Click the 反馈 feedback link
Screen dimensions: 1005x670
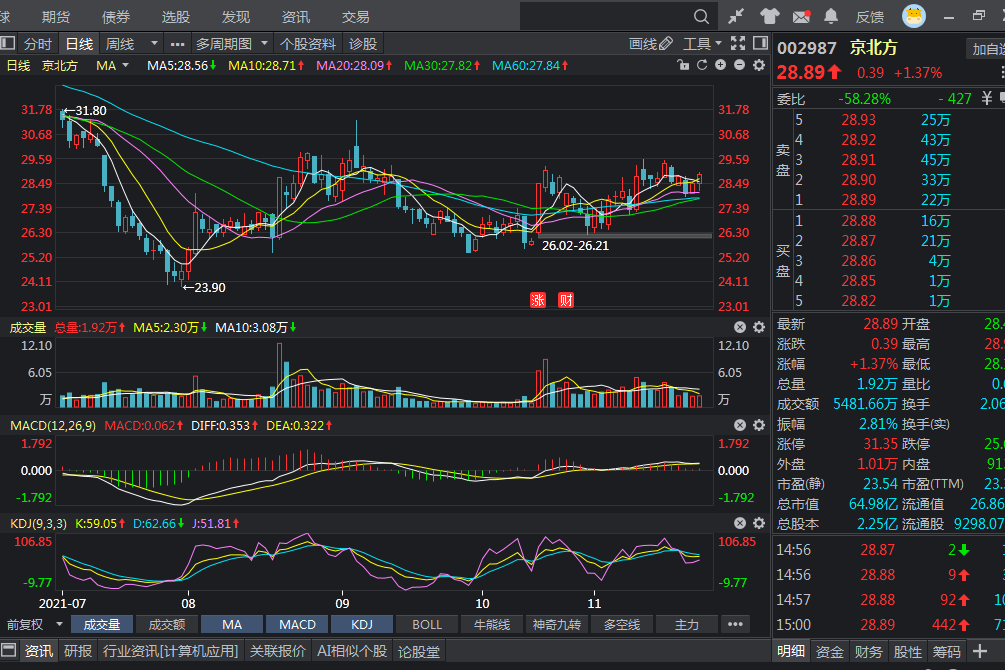[x=870, y=16]
